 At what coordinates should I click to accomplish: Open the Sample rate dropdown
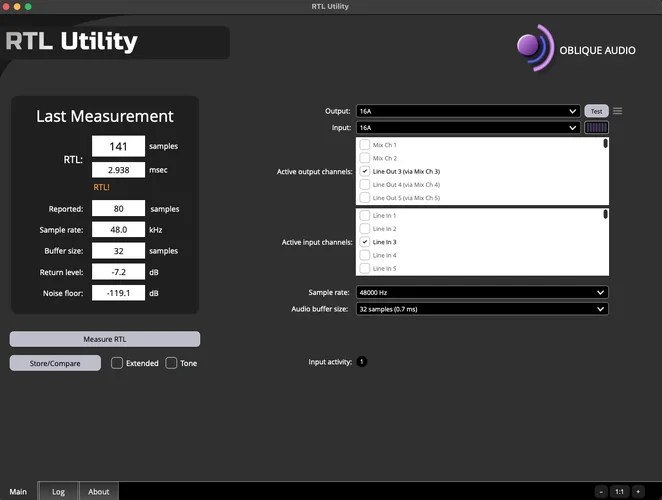pyautogui.click(x=481, y=292)
